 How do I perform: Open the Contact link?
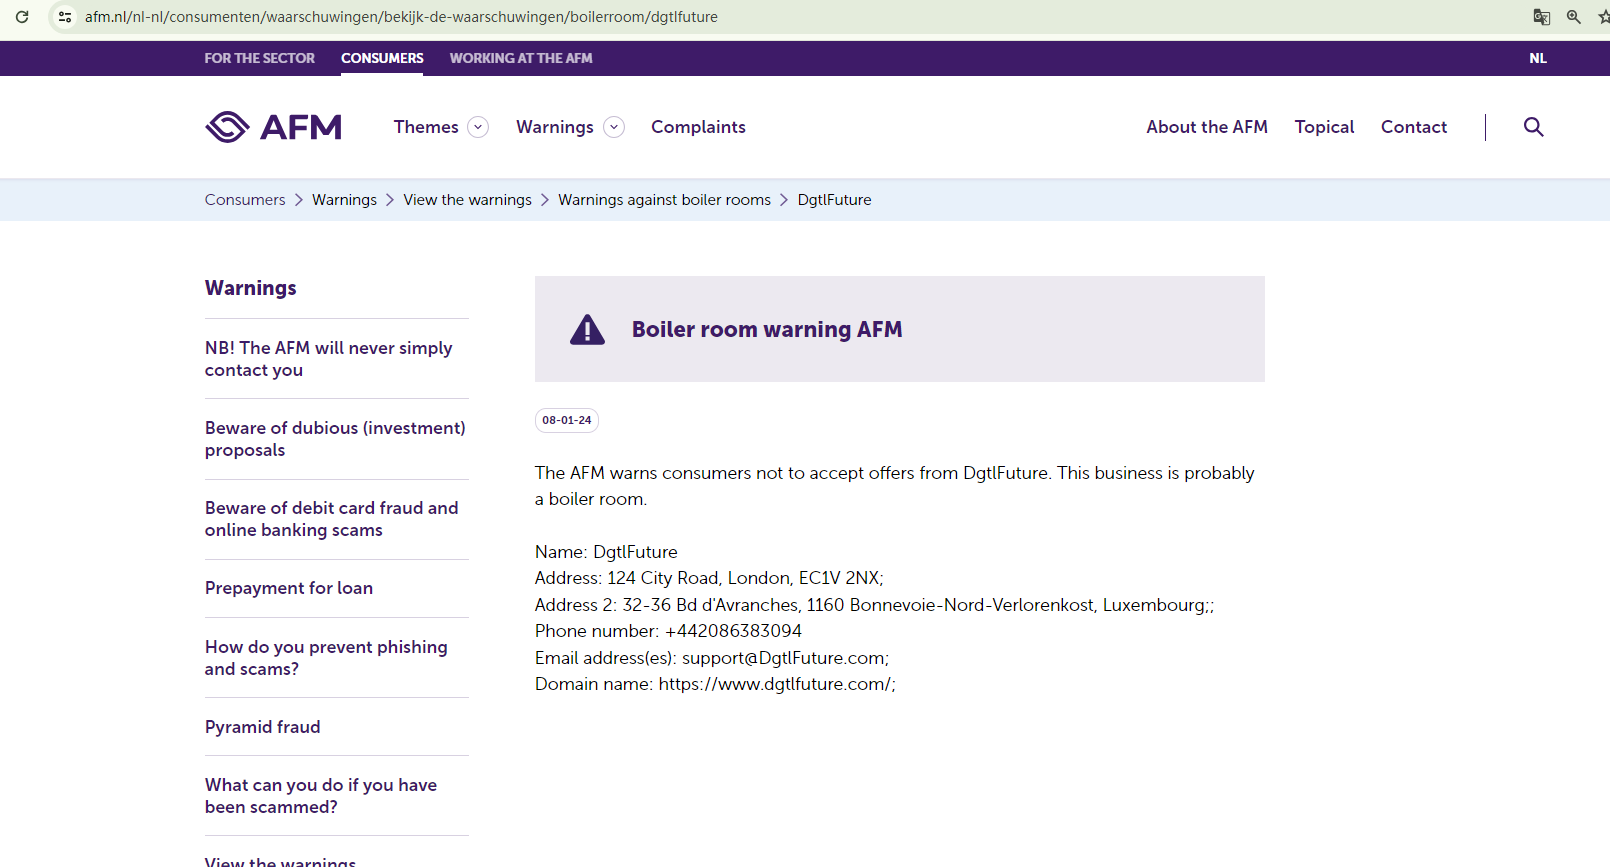[1413, 127]
